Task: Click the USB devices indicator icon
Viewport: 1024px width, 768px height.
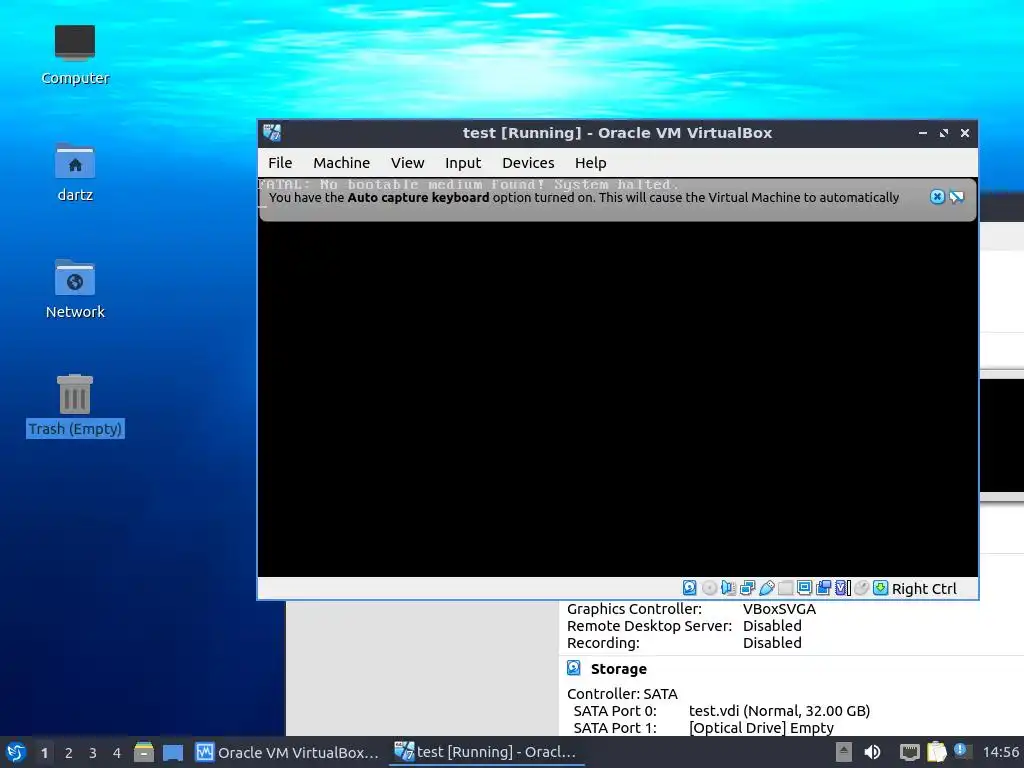Action: coord(767,588)
